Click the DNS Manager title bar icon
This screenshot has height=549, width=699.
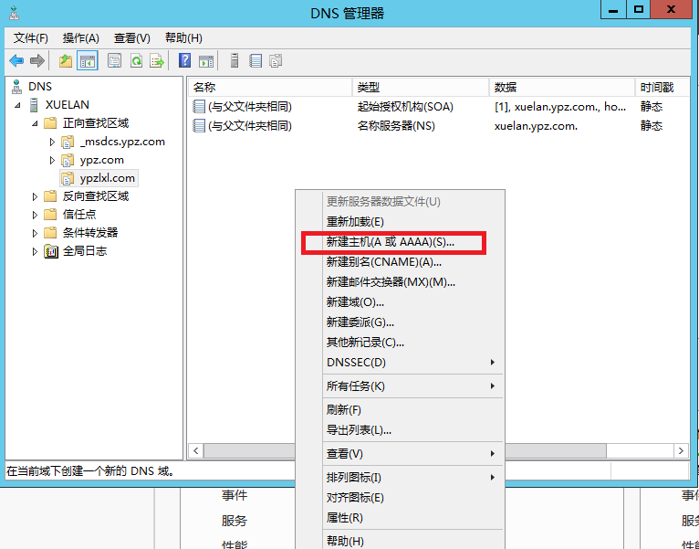tap(14, 12)
